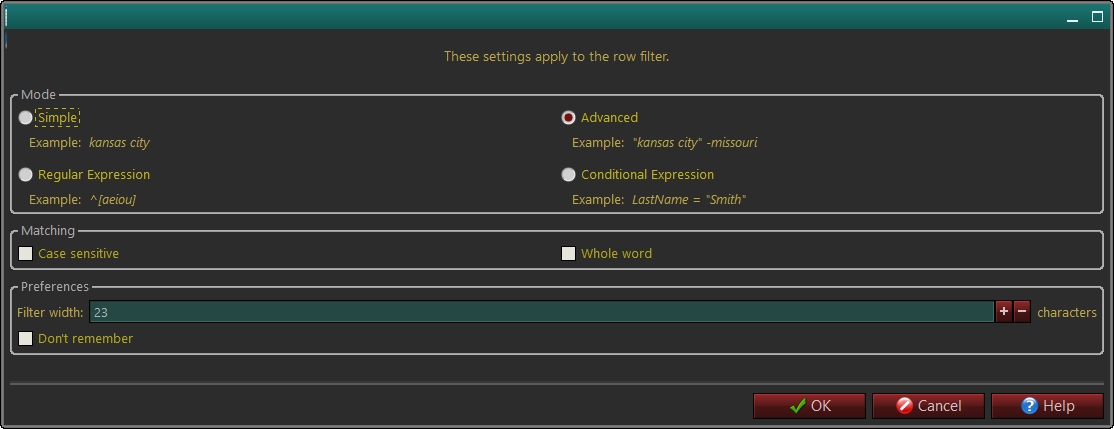Screen dimensions: 1114x429
Task: Confirm settings with the OK button
Action: pyautogui.click(x=809, y=406)
